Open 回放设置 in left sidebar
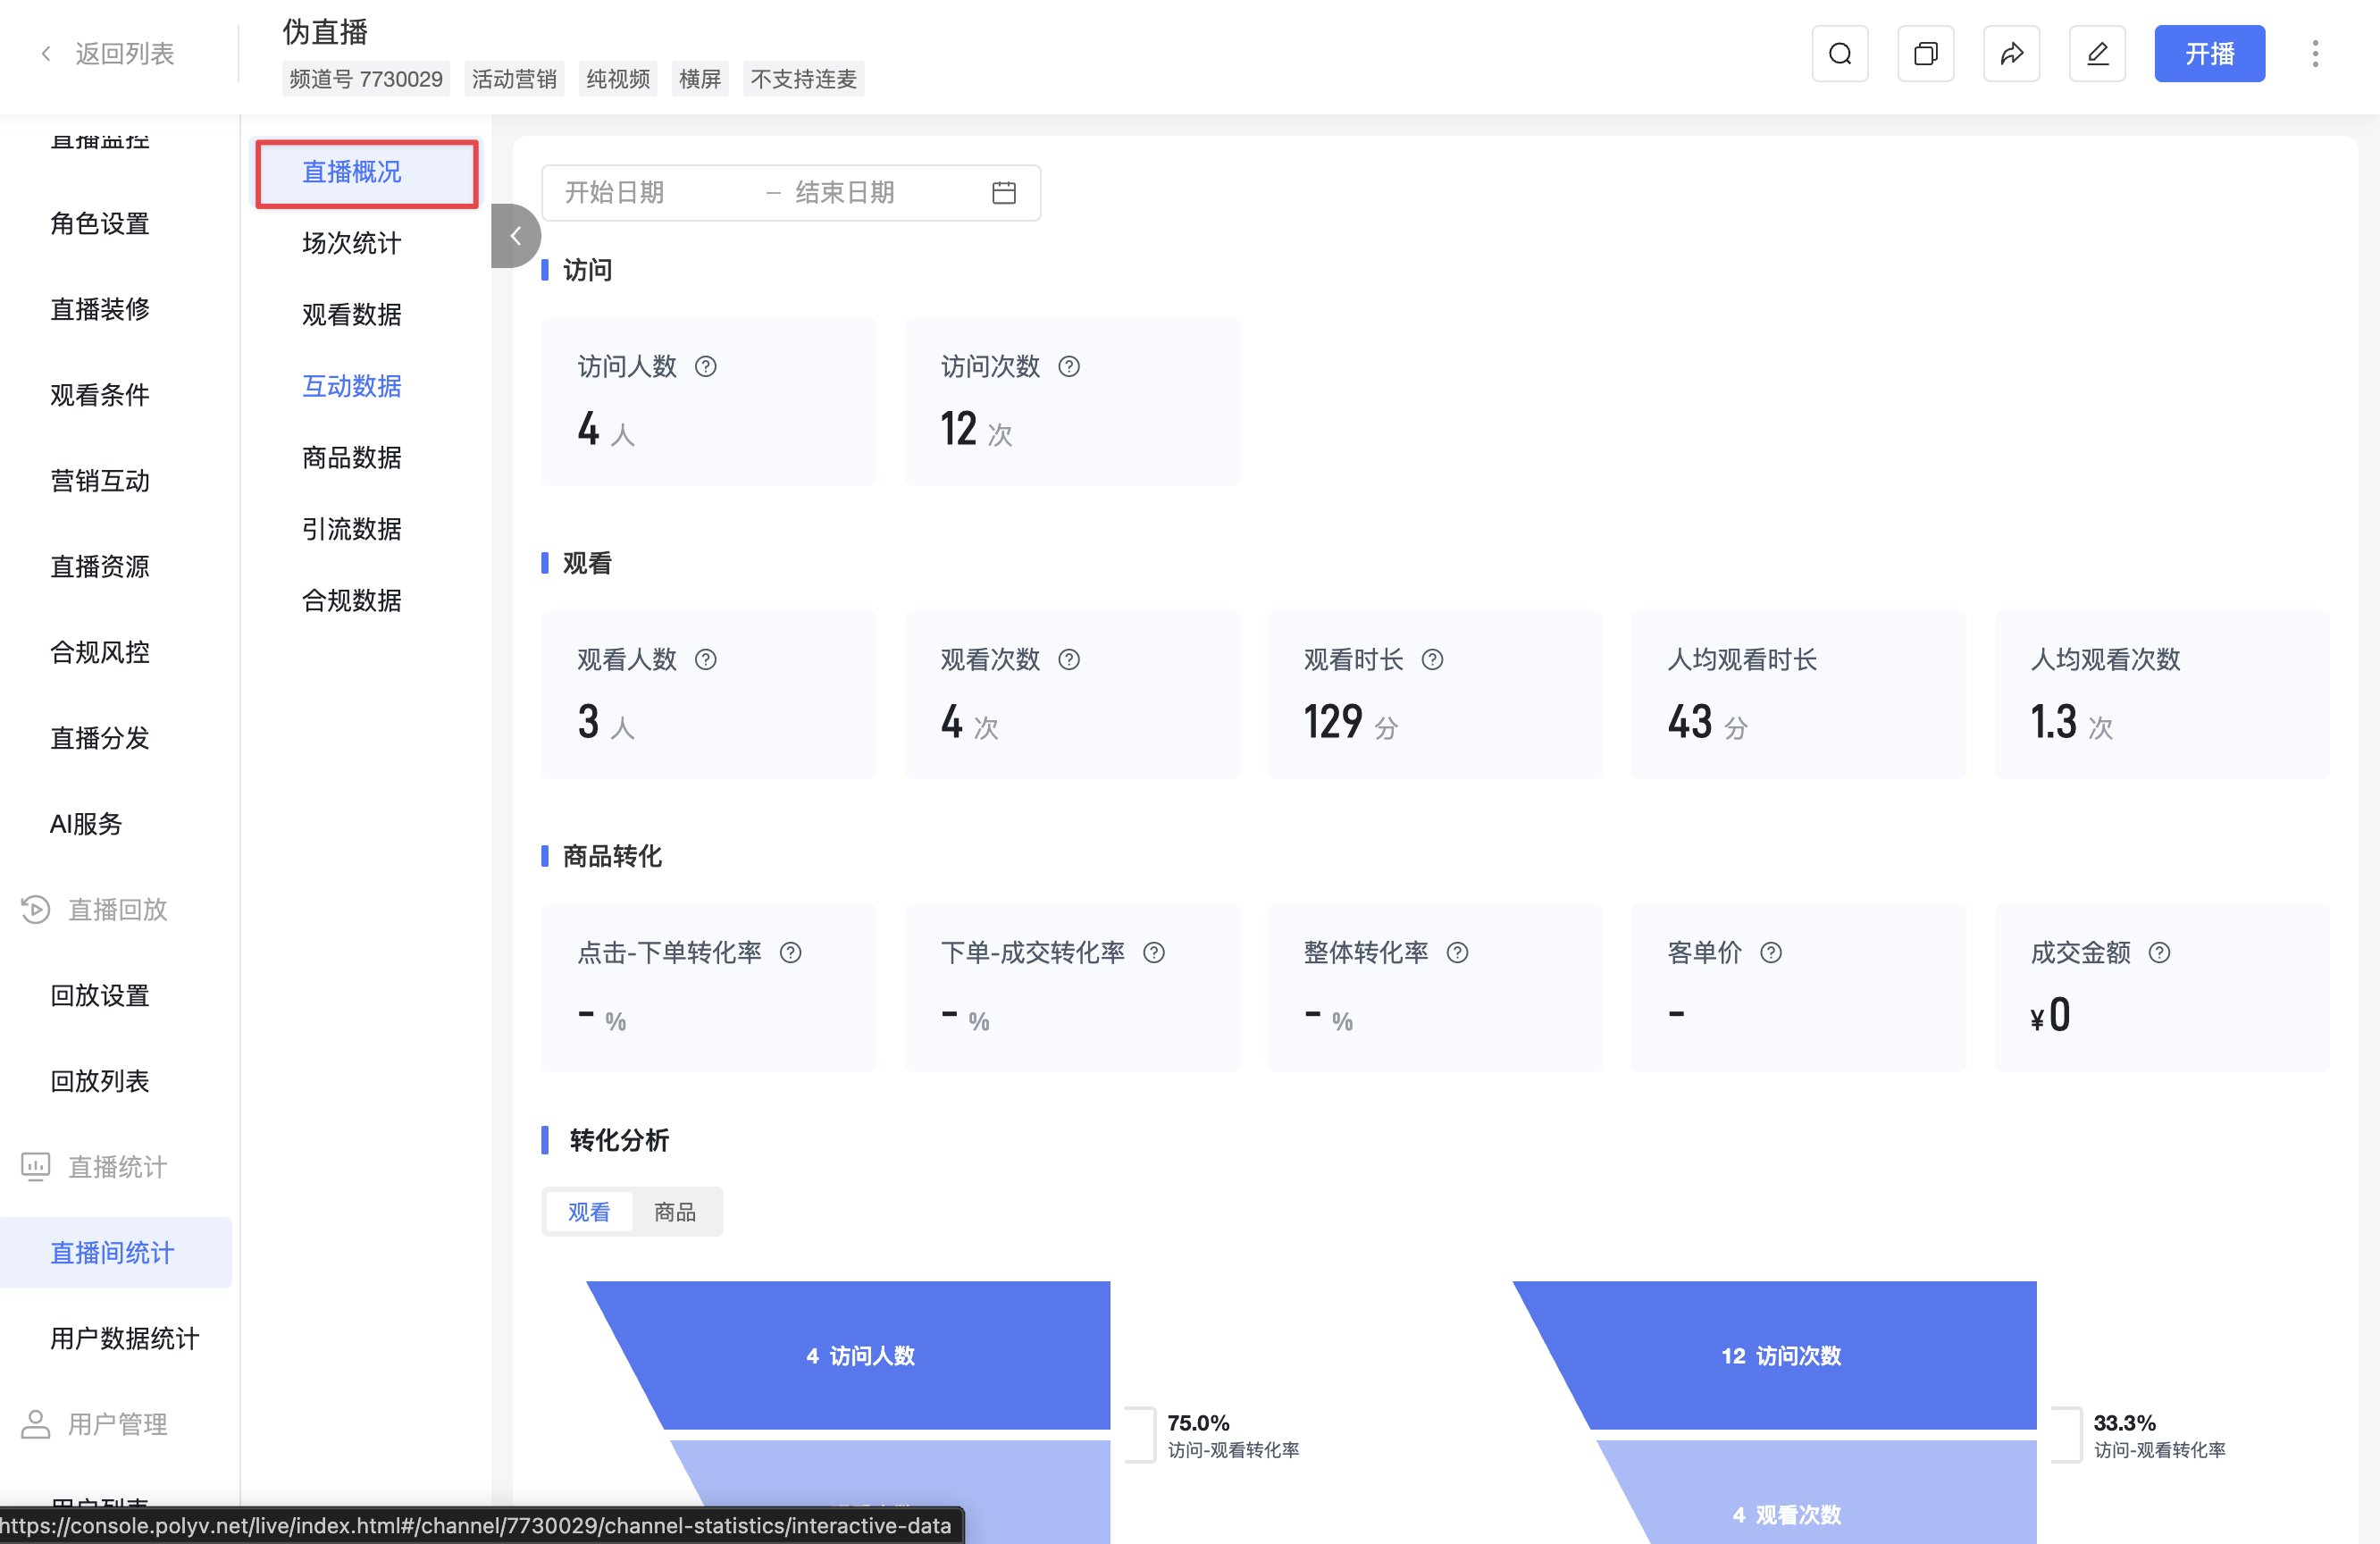2380x1544 pixels. coord(100,996)
